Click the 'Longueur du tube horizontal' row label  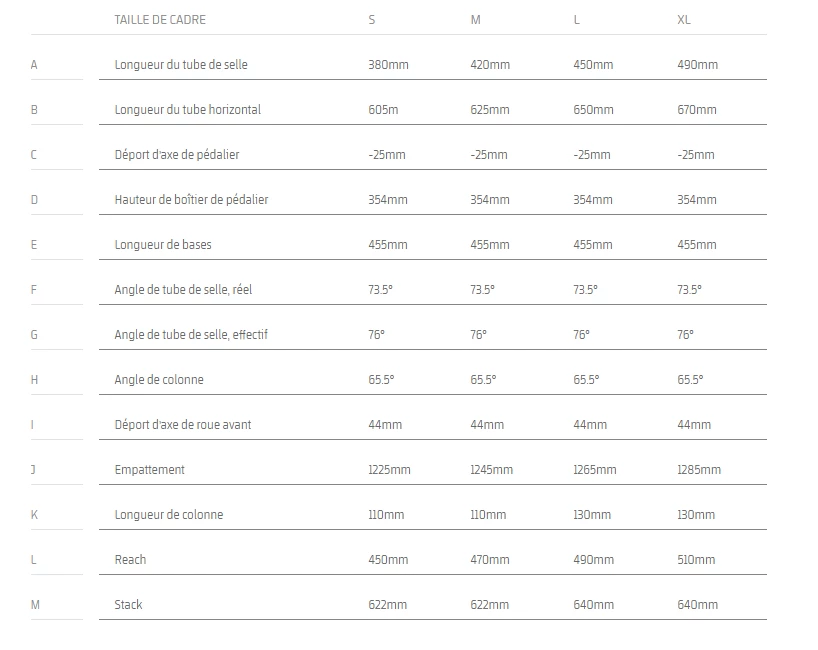pos(188,110)
